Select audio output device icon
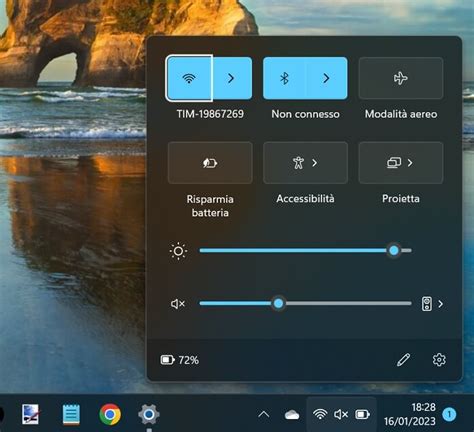This screenshot has width=474, height=432. click(427, 304)
